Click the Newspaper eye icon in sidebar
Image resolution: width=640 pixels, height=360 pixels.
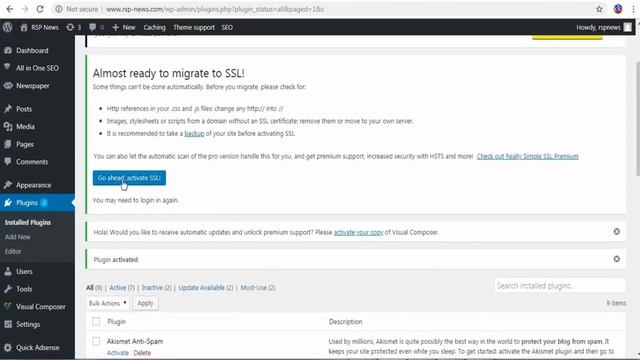tap(8, 86)
